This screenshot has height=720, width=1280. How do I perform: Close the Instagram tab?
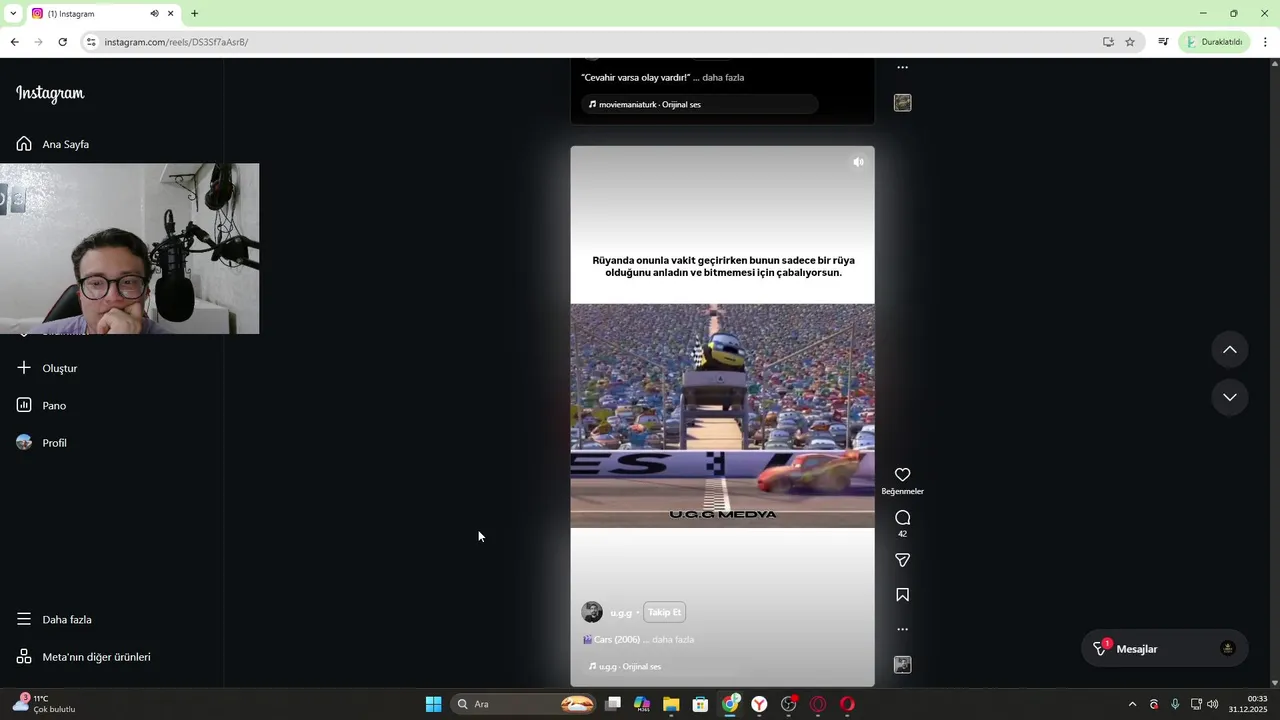pyautogui.click(x=170, y=14)
